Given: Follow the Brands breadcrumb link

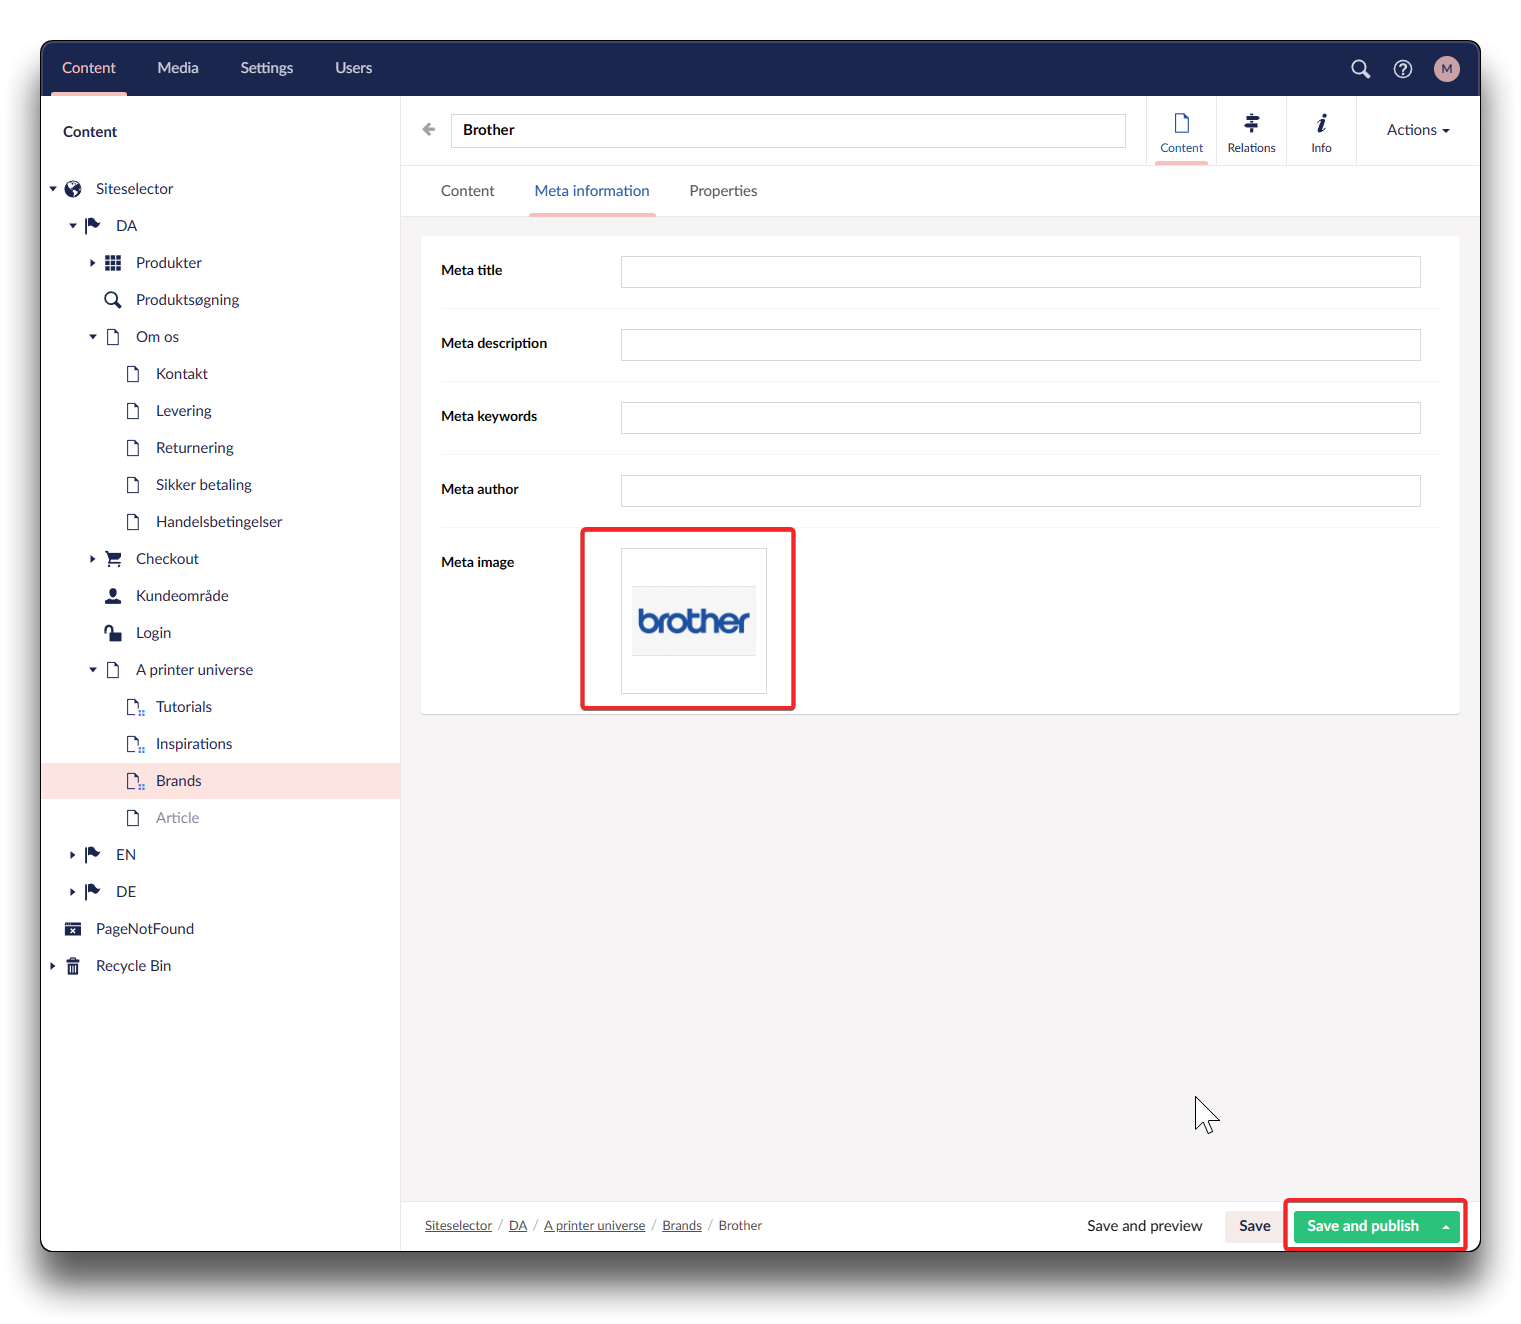Looking at the screenshot, I should point(681,1226).
